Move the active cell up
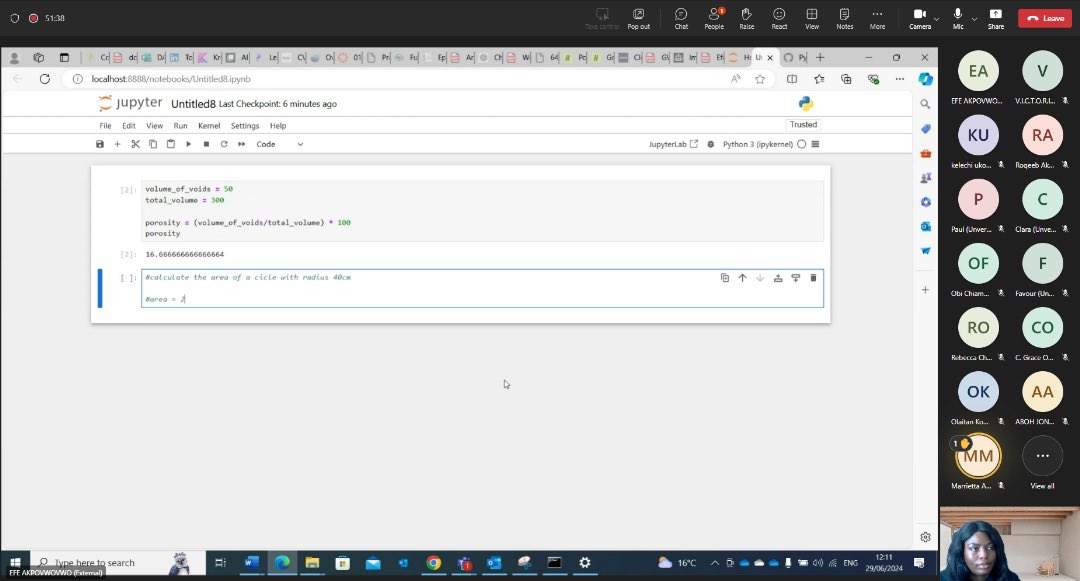This screenshot has height=581, width=1080. [742, 277]
